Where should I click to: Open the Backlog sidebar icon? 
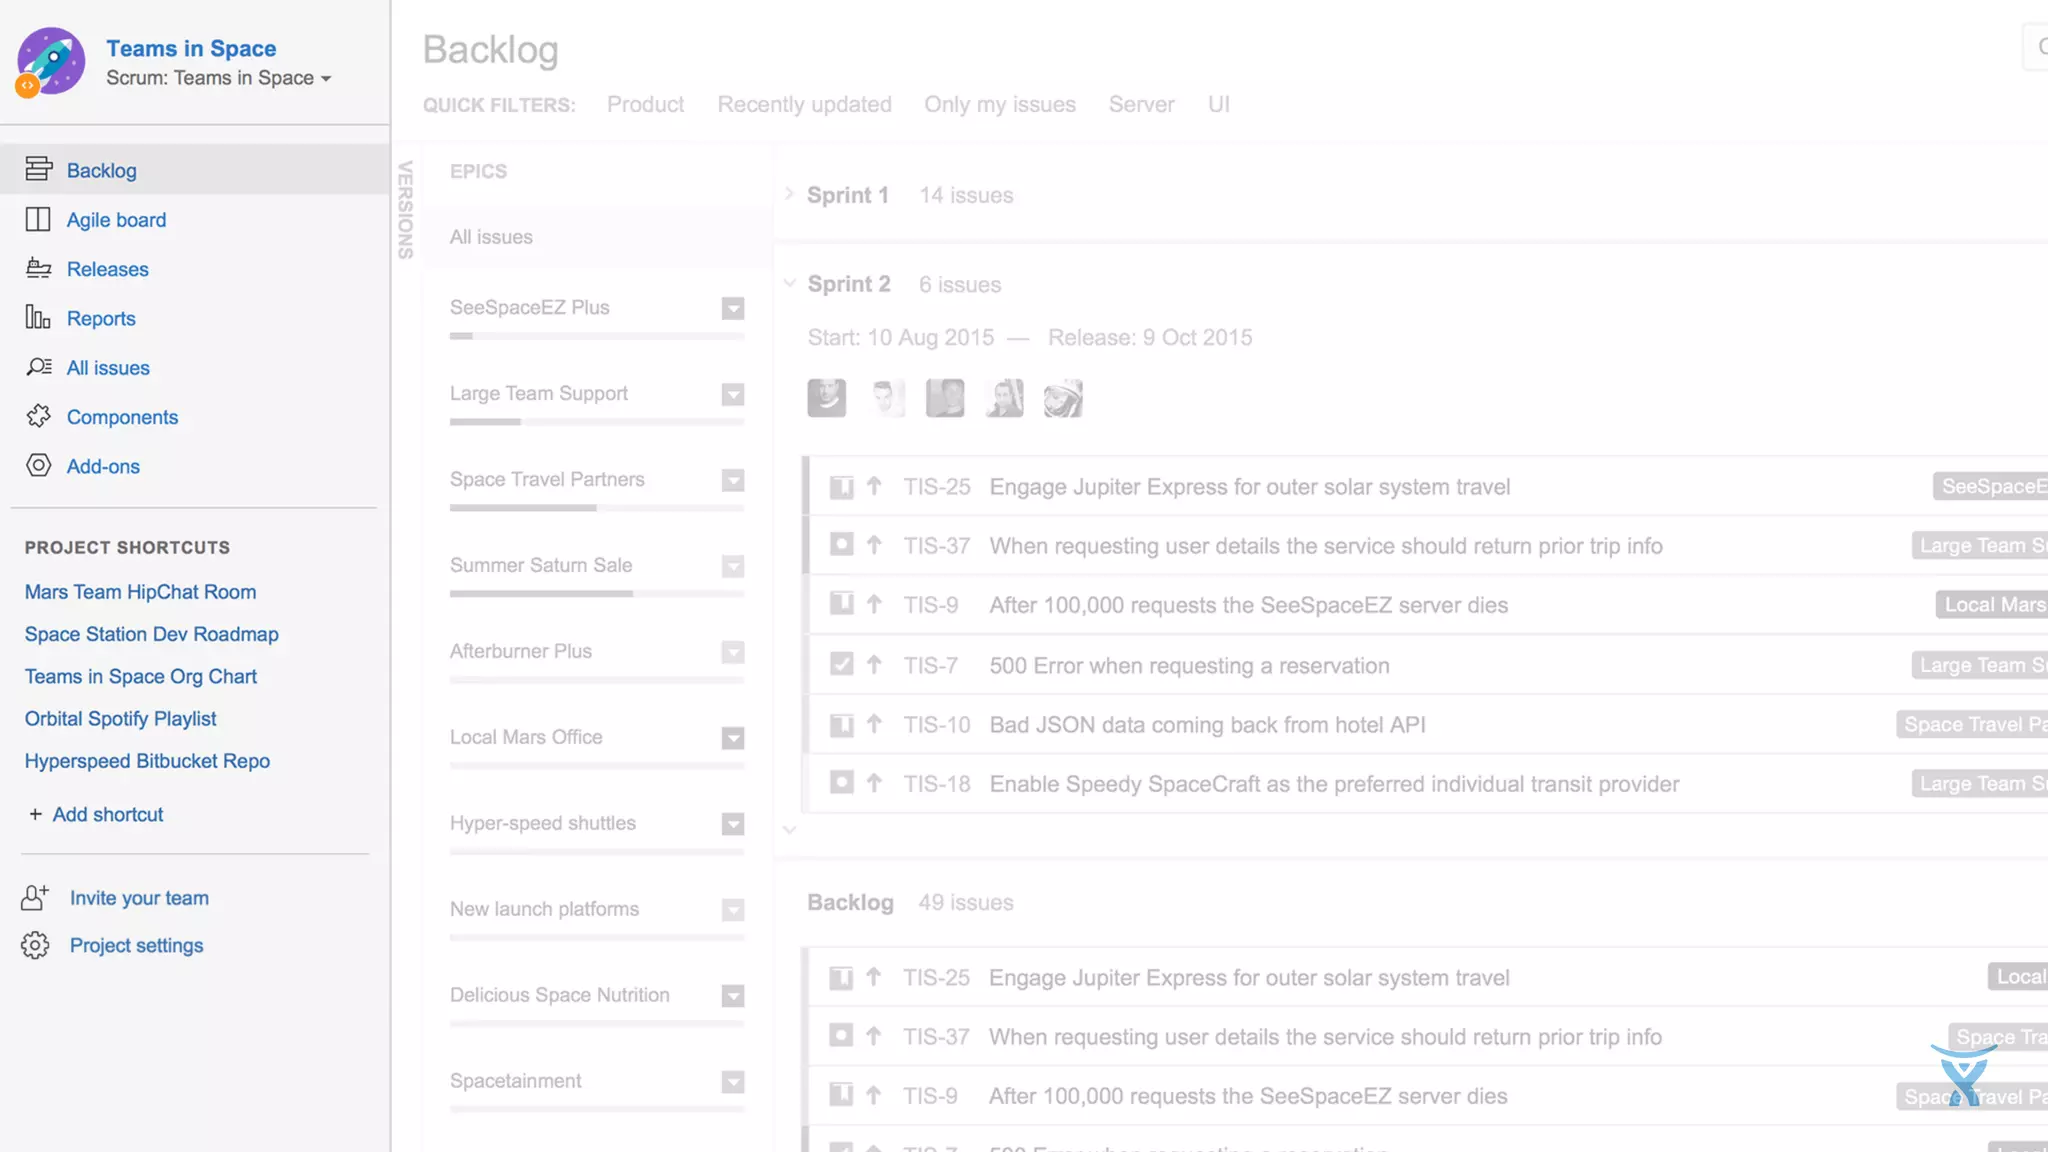38,169
